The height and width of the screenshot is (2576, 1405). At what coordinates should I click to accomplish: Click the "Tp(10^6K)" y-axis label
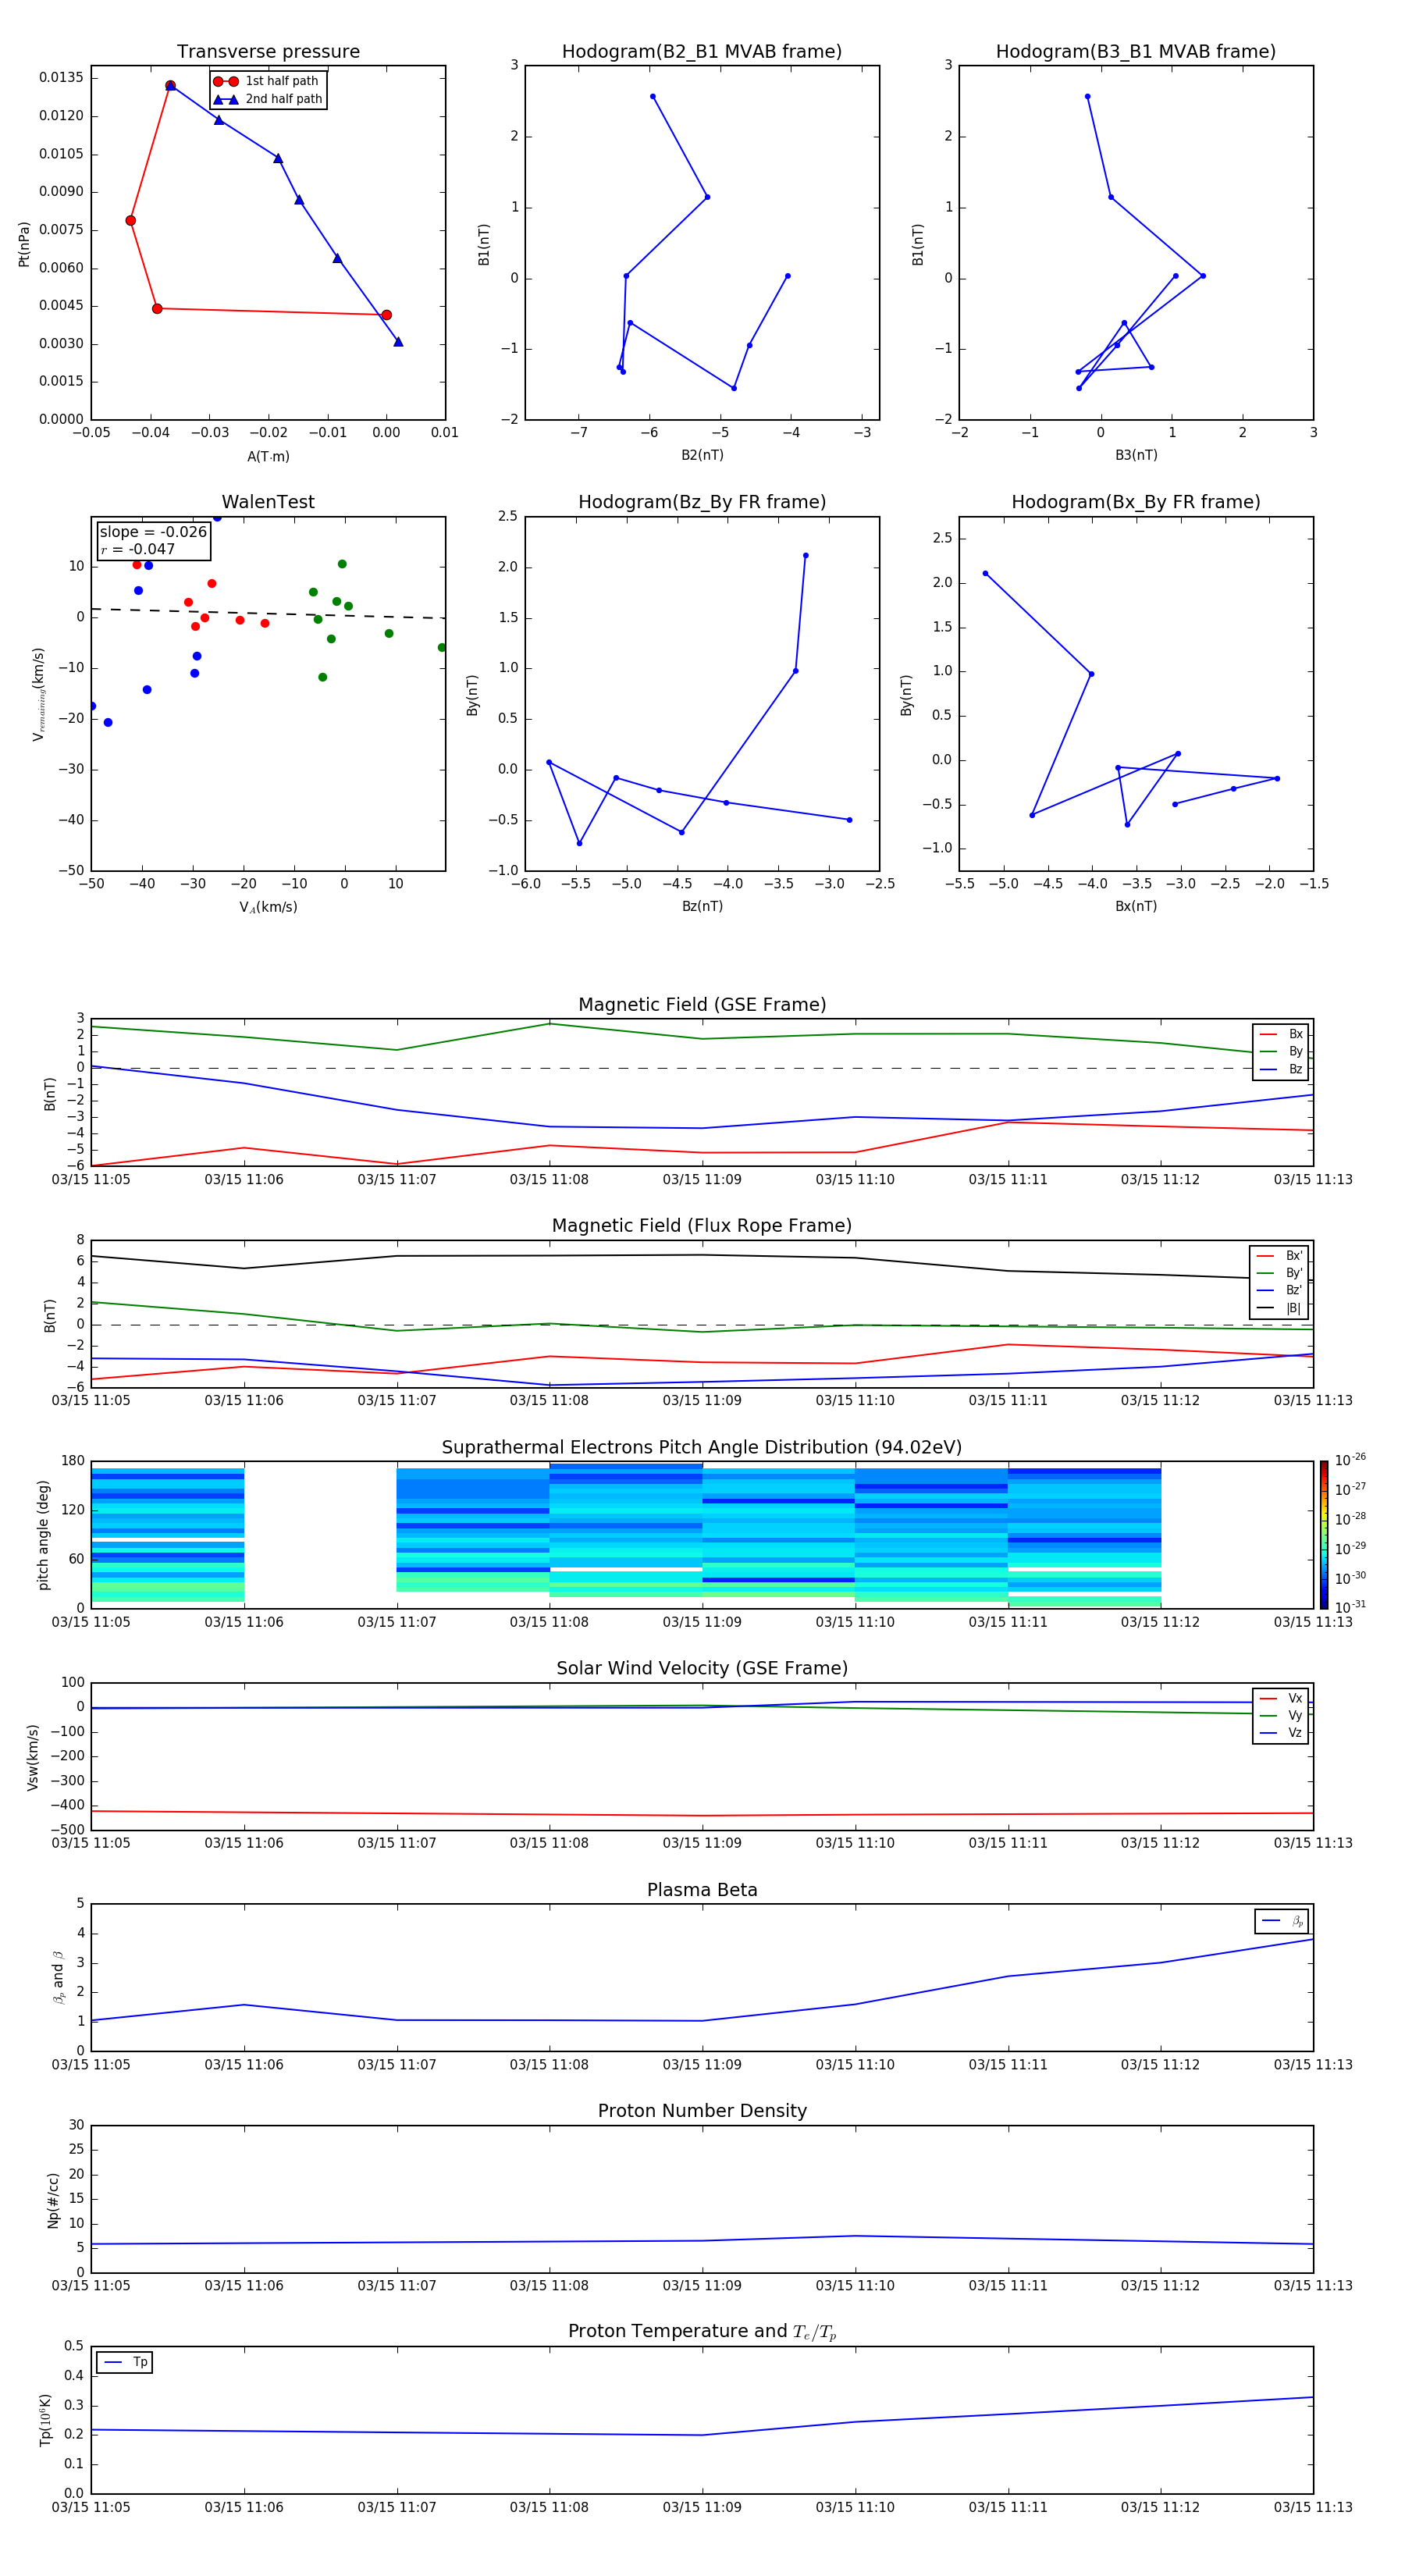(x=45, y=2420)
